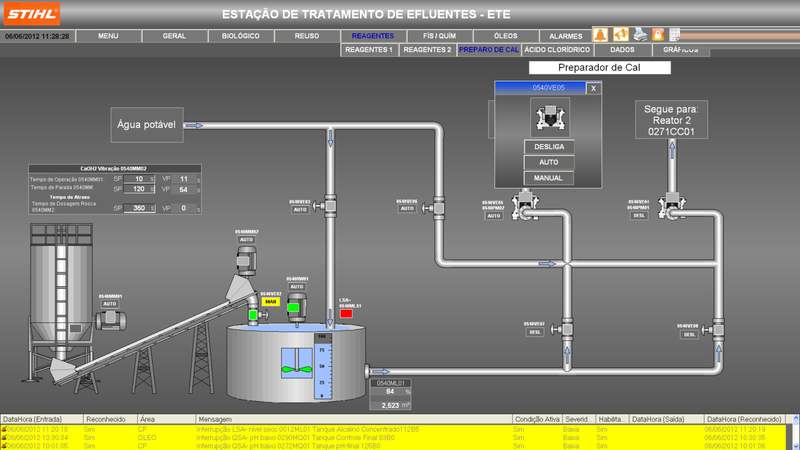Toggle AUTO label on vertical water pipe valve
This screenshot has width=800, height=450.
click(301, 210)
